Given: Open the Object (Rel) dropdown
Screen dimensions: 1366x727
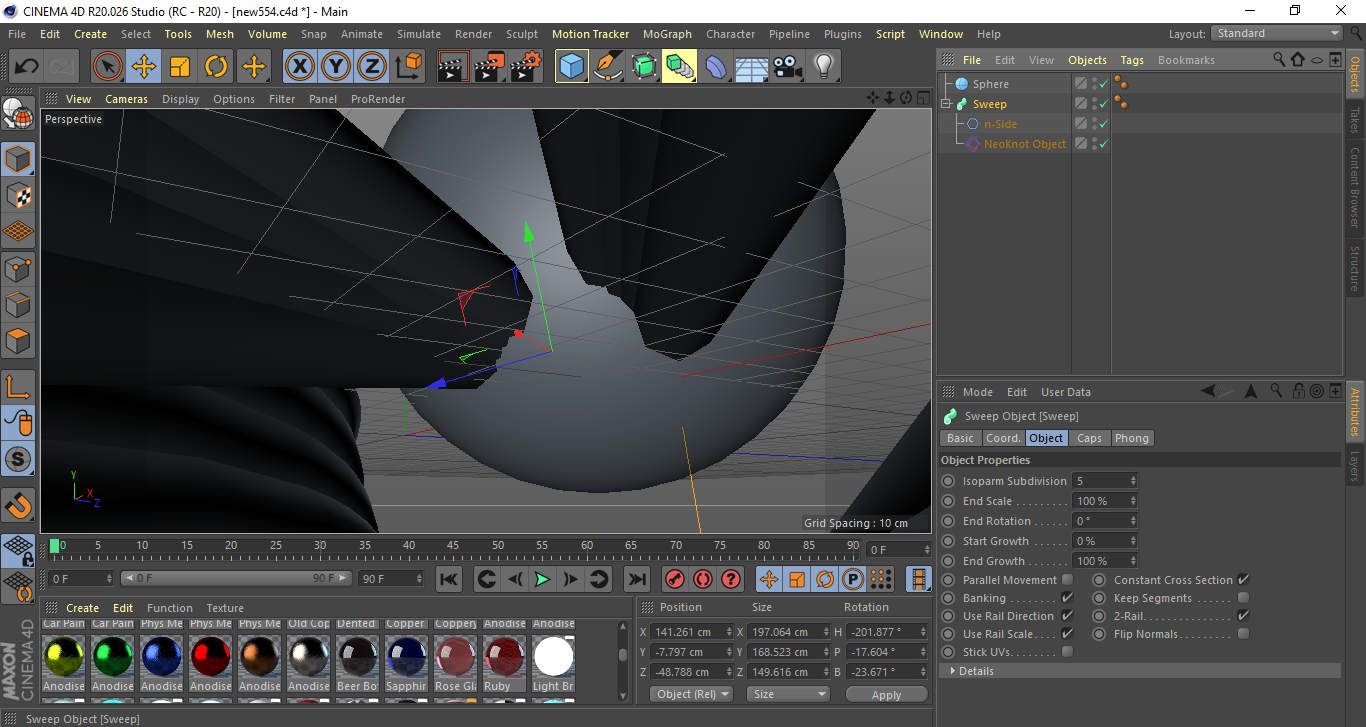Looking at the screenshot, I should point(691,694).
